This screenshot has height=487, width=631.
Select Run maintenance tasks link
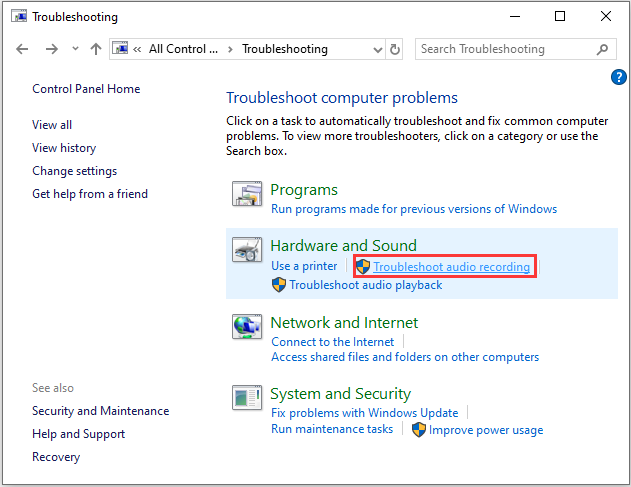[332, 429]
